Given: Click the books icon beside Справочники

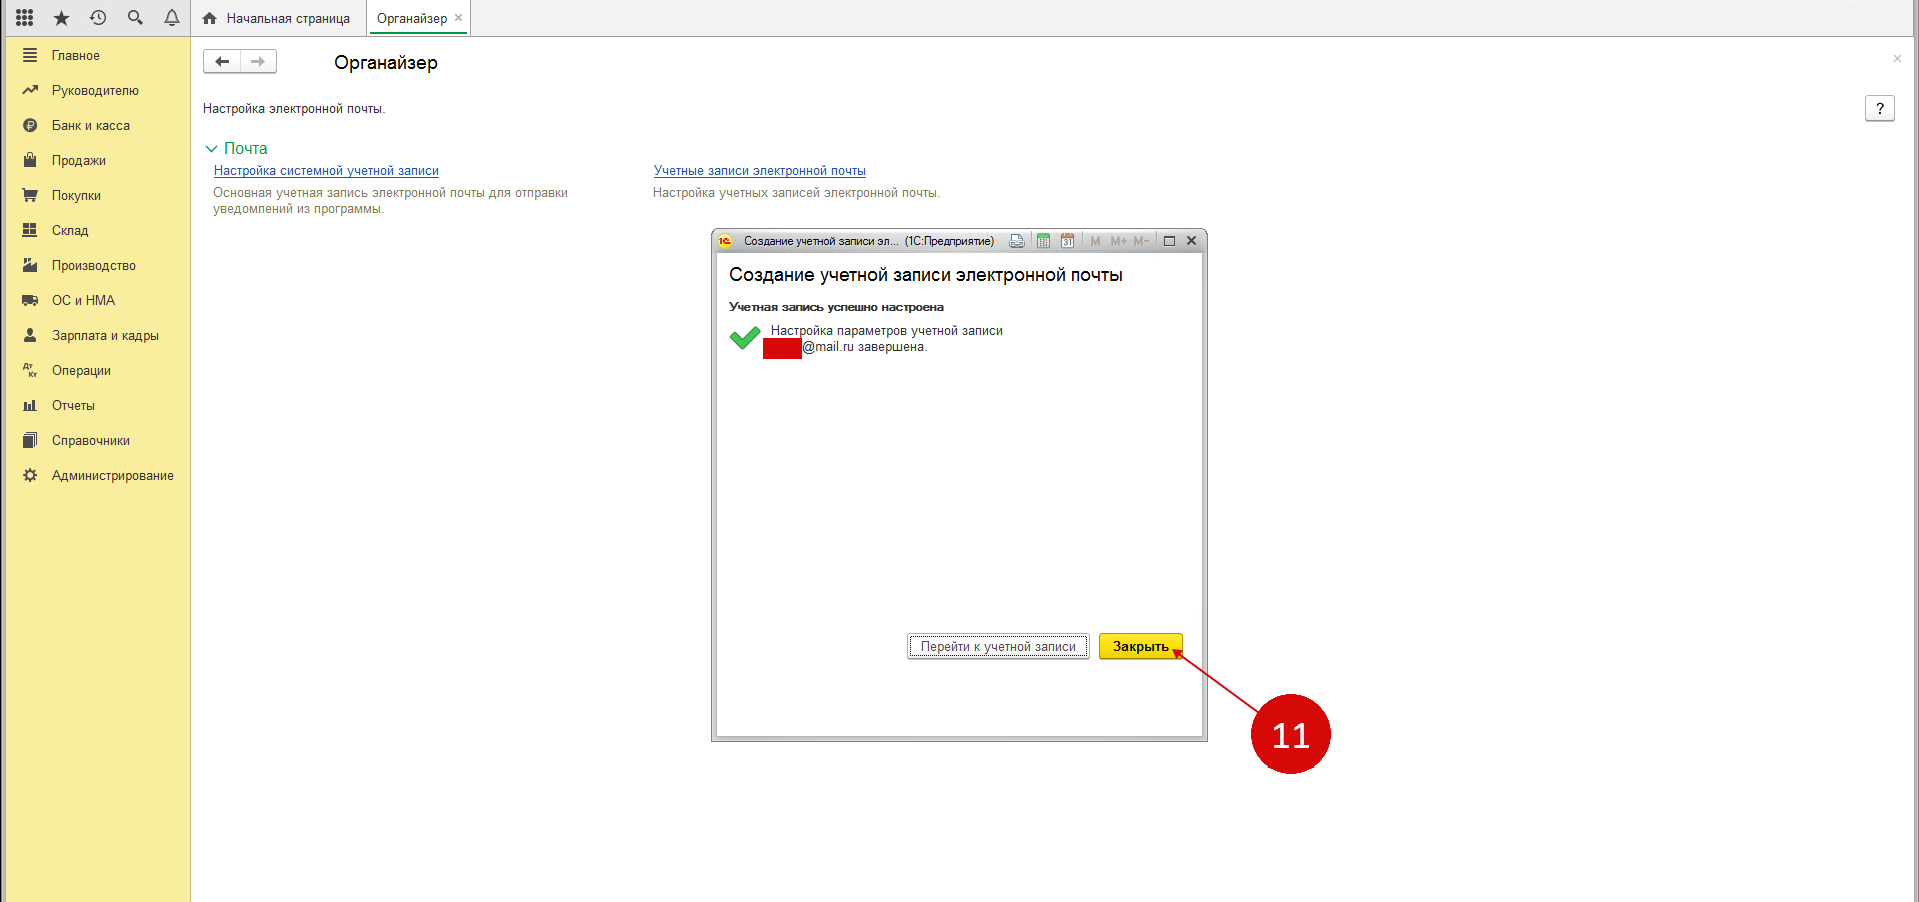Looking at the screenshot, I should point(30,440).
